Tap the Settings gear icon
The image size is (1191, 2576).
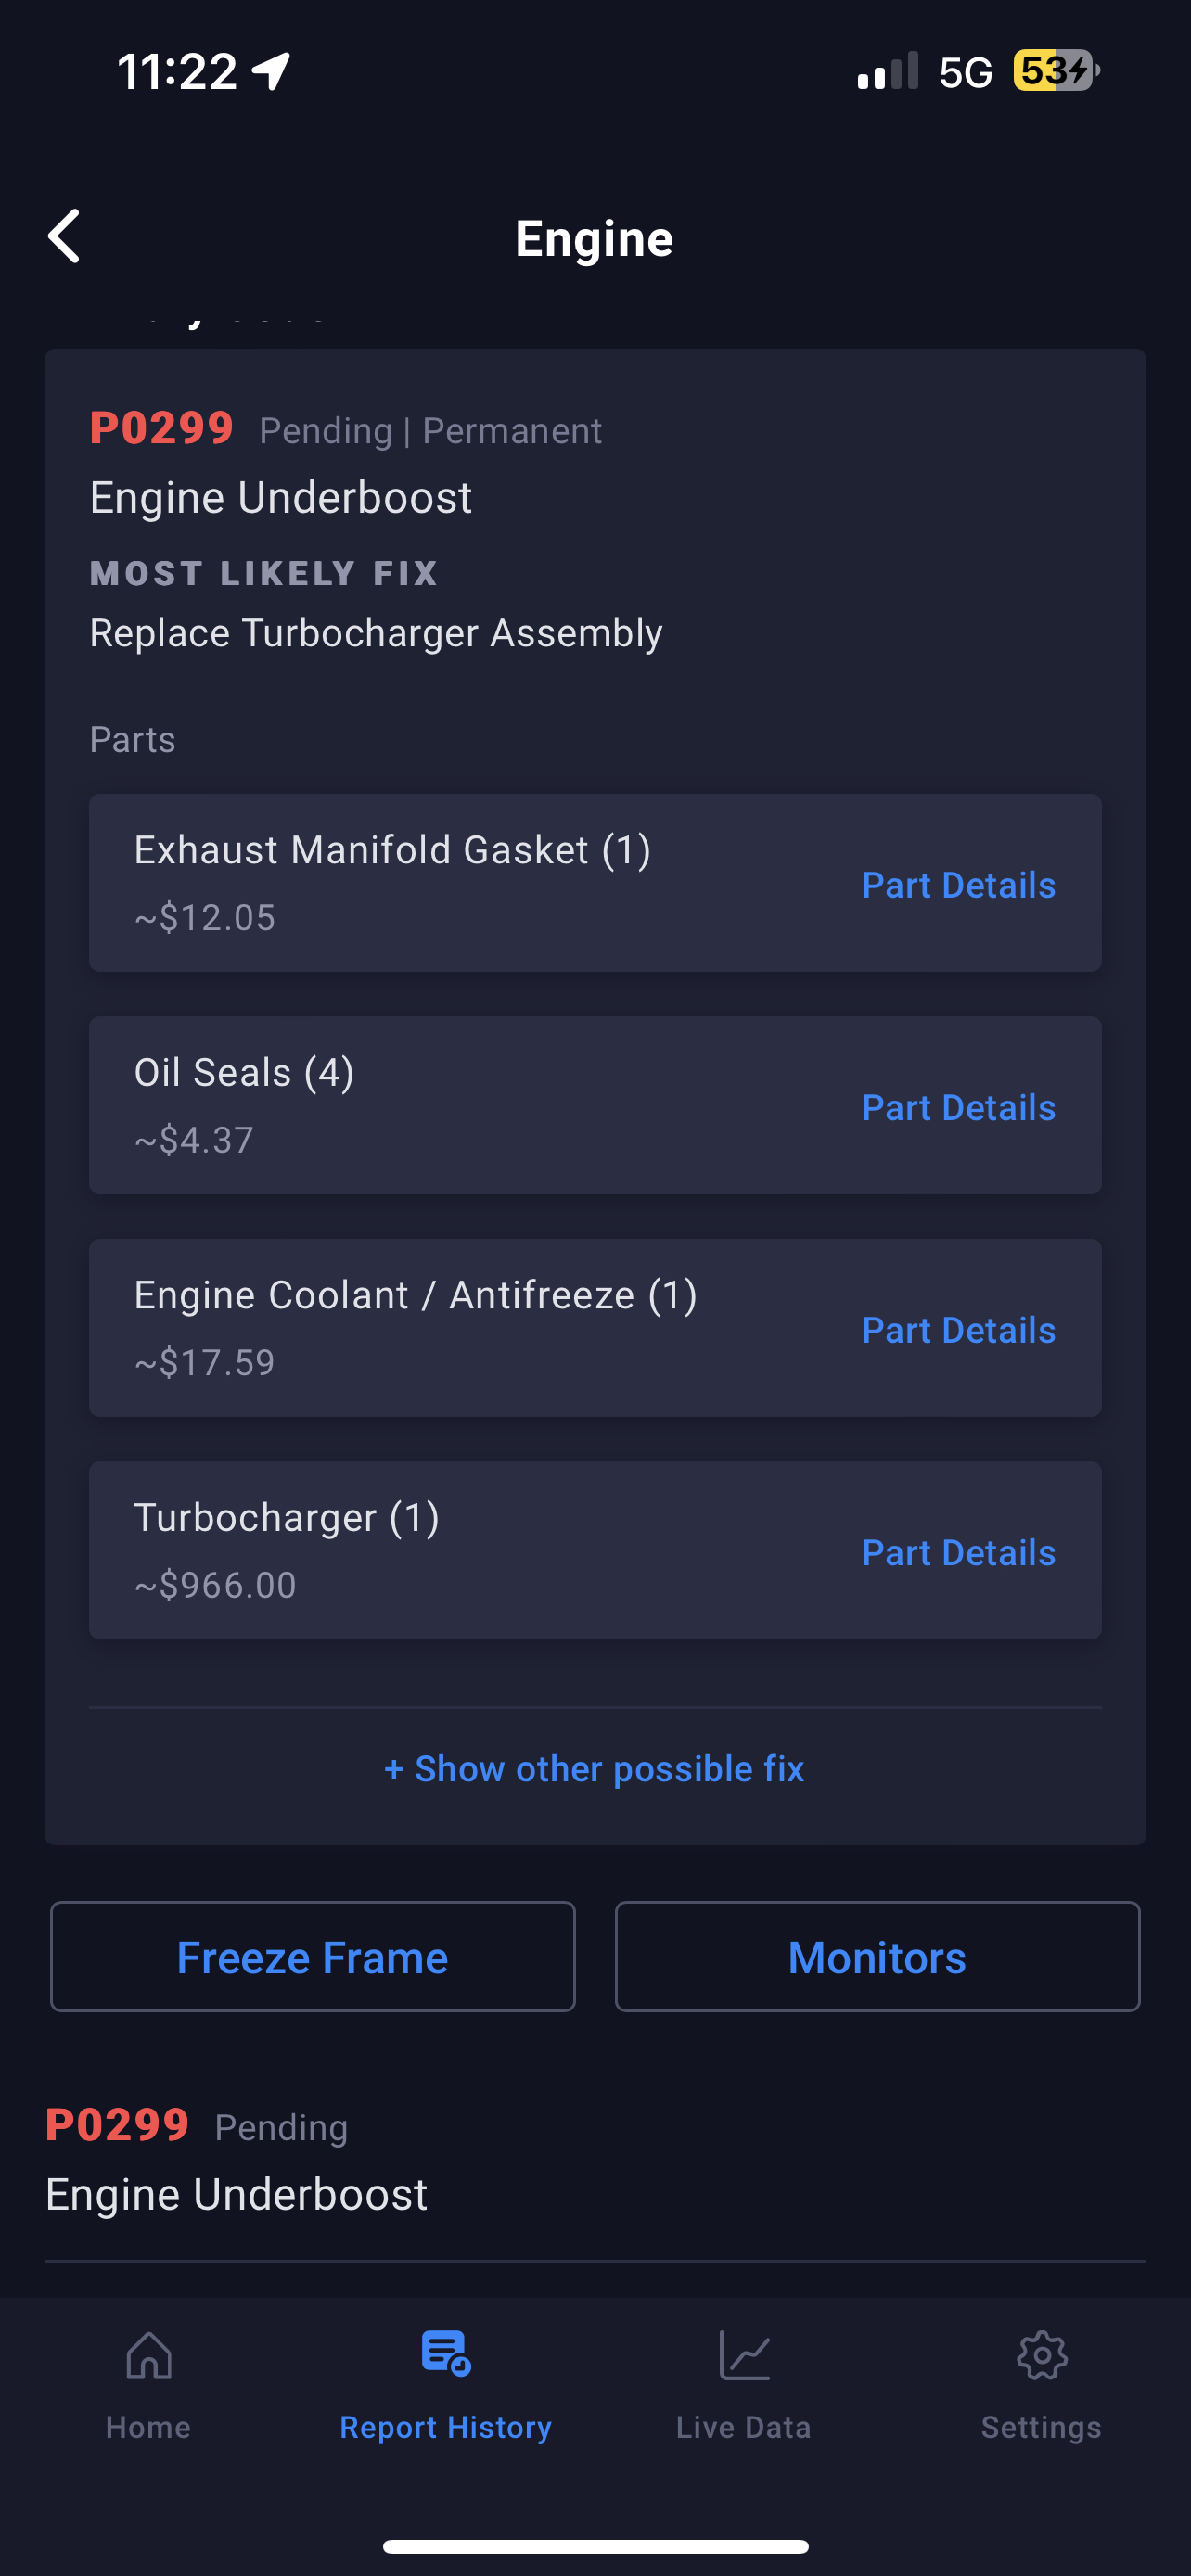[x=1041, y=2355]
